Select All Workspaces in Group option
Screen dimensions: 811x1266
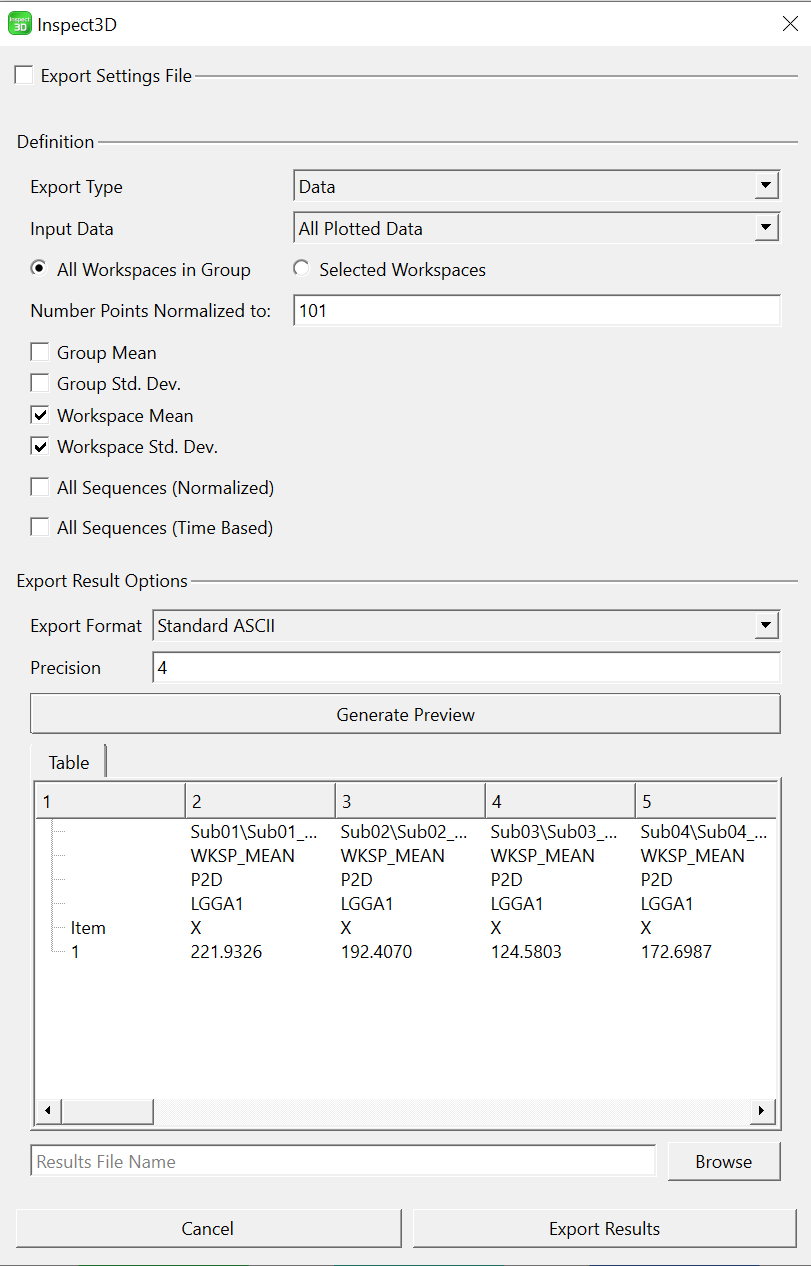click(39, 269)
